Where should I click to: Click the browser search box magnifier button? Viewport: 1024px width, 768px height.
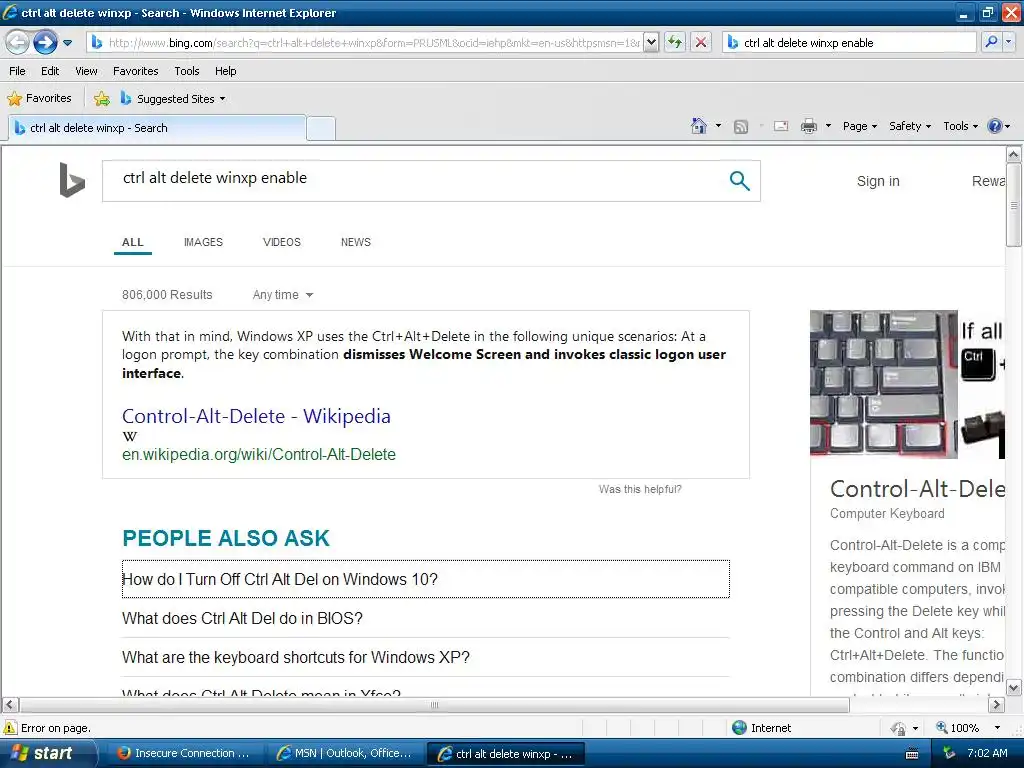click(991, 42)
